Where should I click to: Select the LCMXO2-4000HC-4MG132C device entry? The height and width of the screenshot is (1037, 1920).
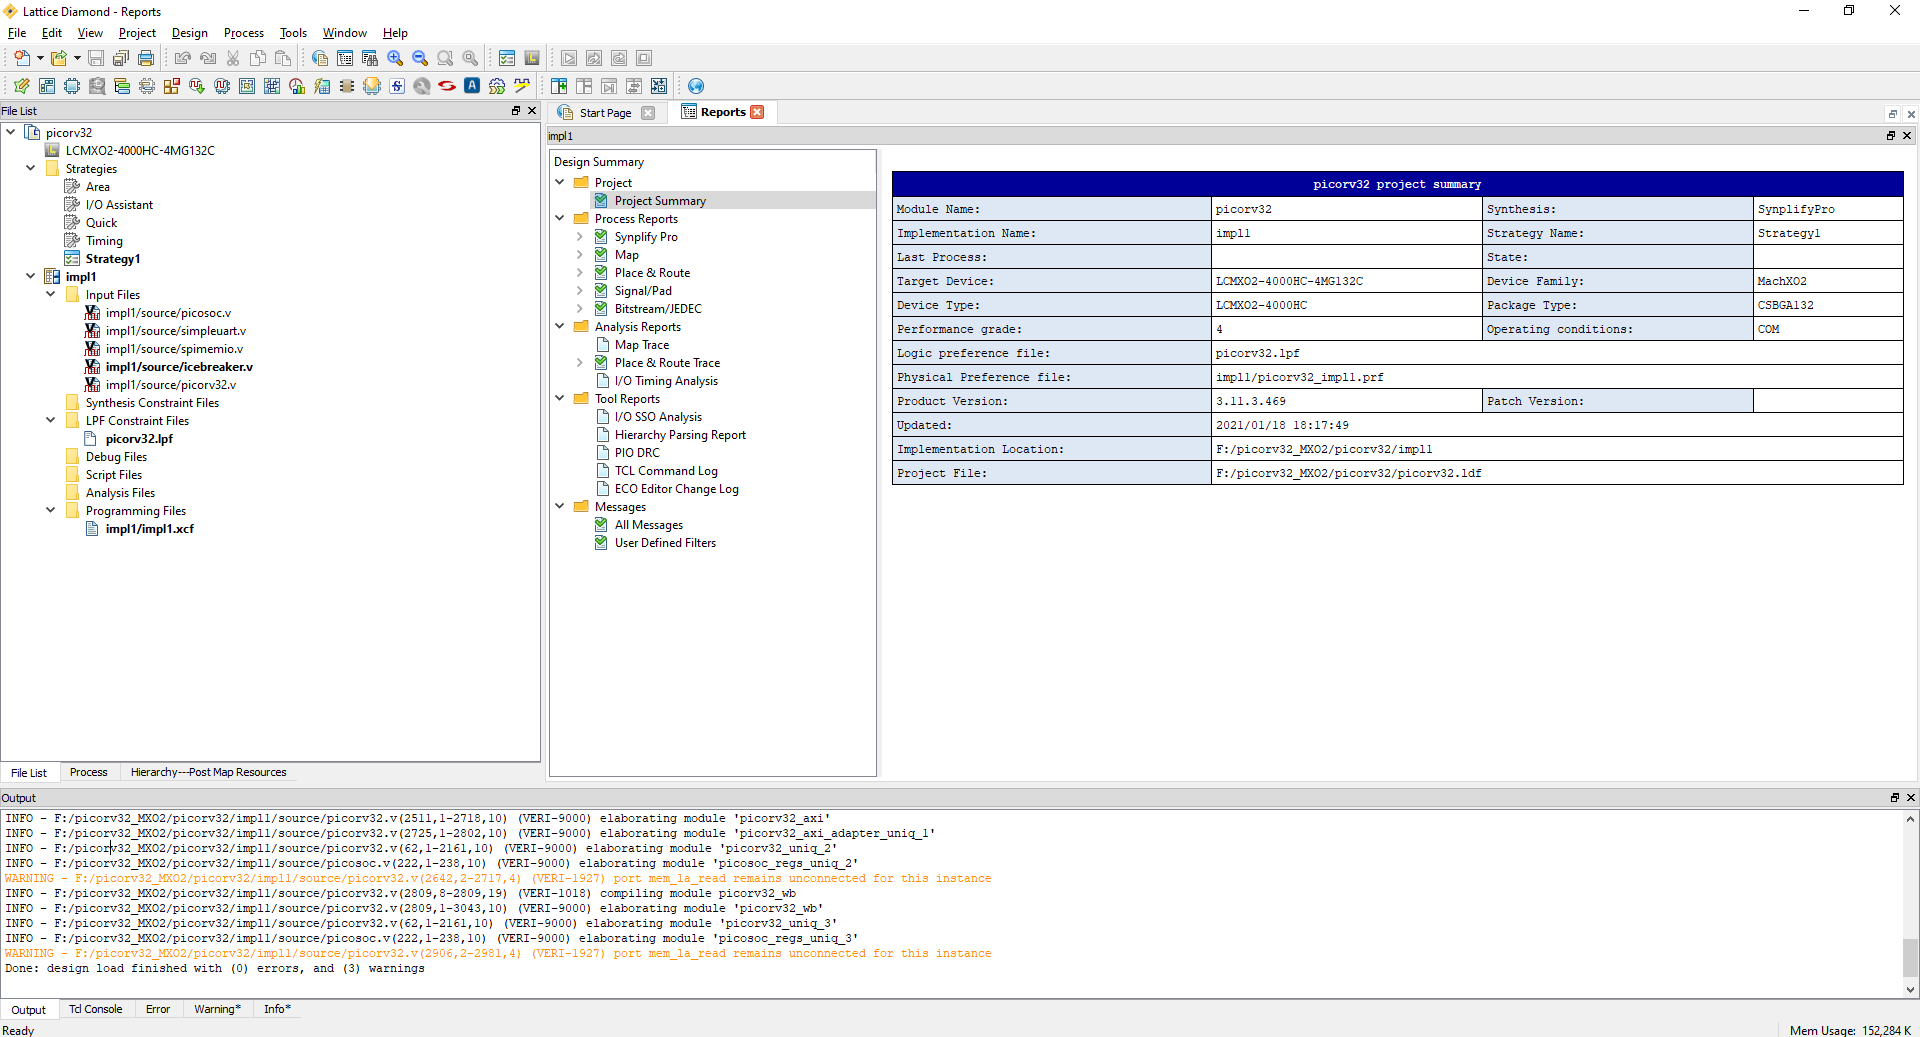coord(140,151)
